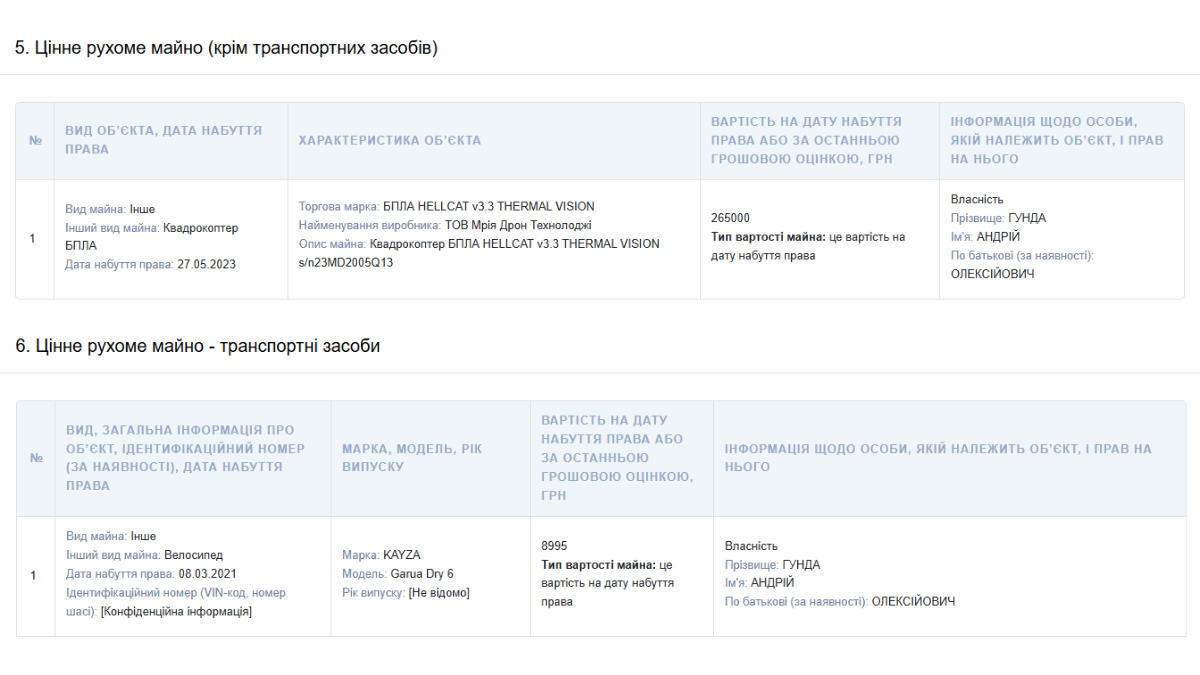Click patronymic 'ОЛЕКСІЙОВИЧ' in the bicycle row
Viewport: 1200px width, 675px height.
click(913, 602)
